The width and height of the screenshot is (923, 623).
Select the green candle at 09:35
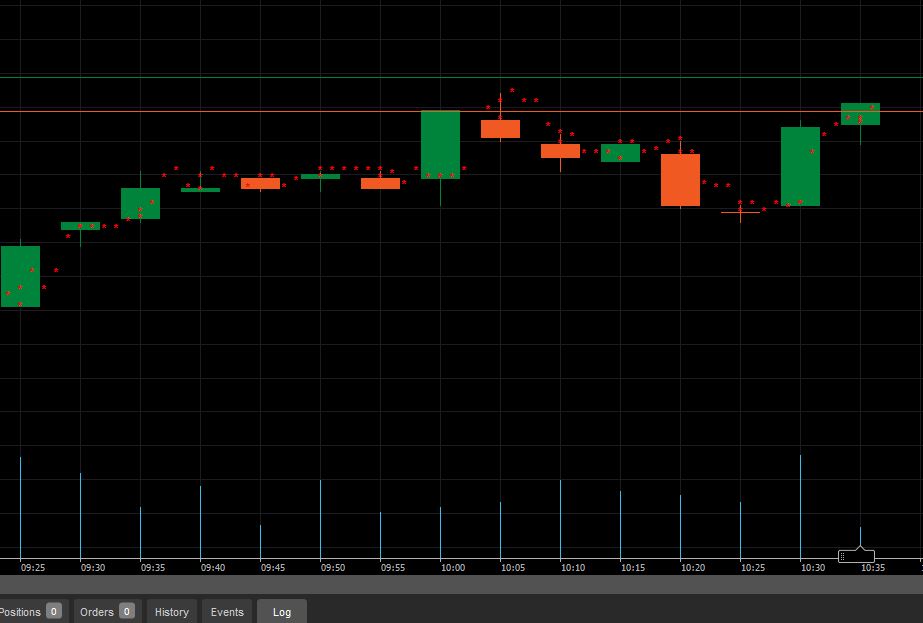[140, 204]
